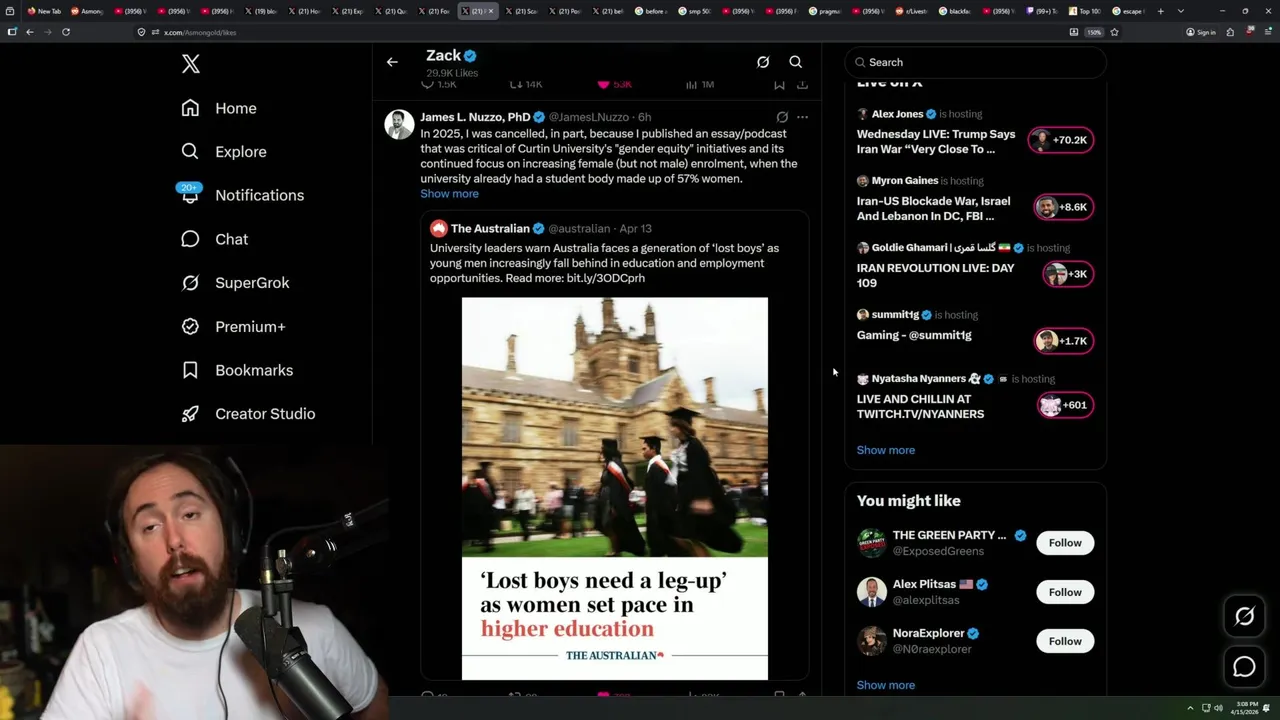Click the Search input field on X
The height and width of the screenshot is (720, 1280).
[x=975, y=62]
